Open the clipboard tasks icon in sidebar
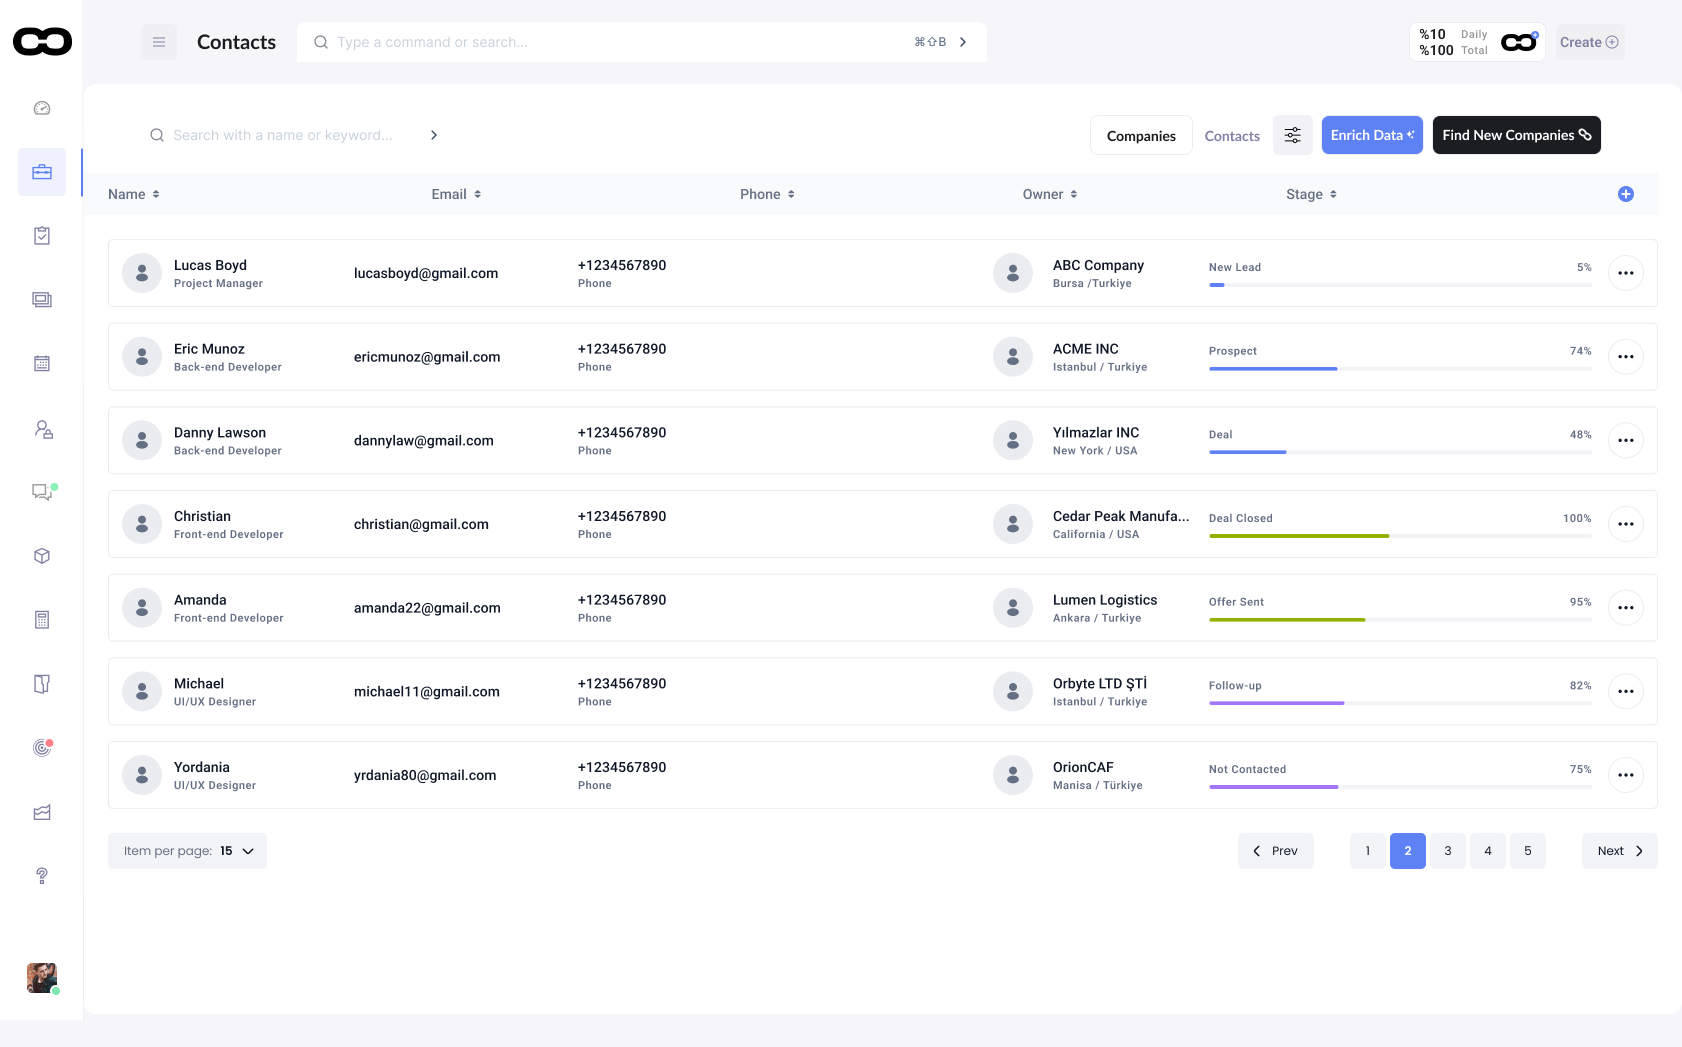This screenshot has height=1047, width=1682. pos(42,236)
